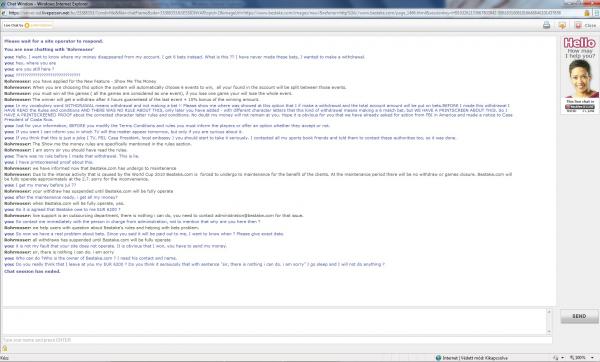Click the padlock icon in address bar
The image size is (600, 362).
point(587,13)
